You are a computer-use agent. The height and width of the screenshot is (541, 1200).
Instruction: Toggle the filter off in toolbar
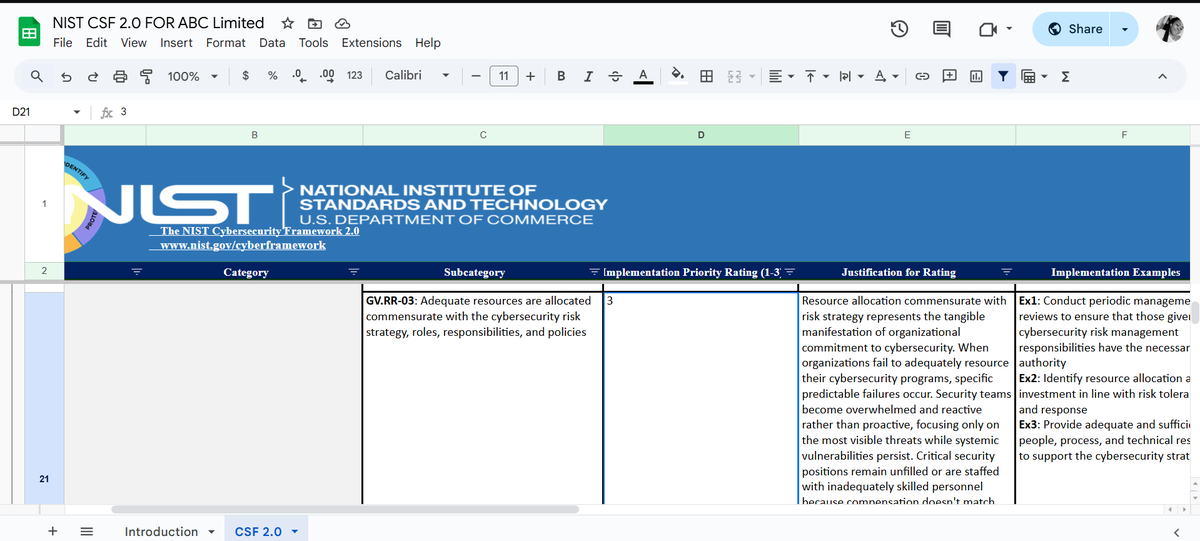(1003, 76)
